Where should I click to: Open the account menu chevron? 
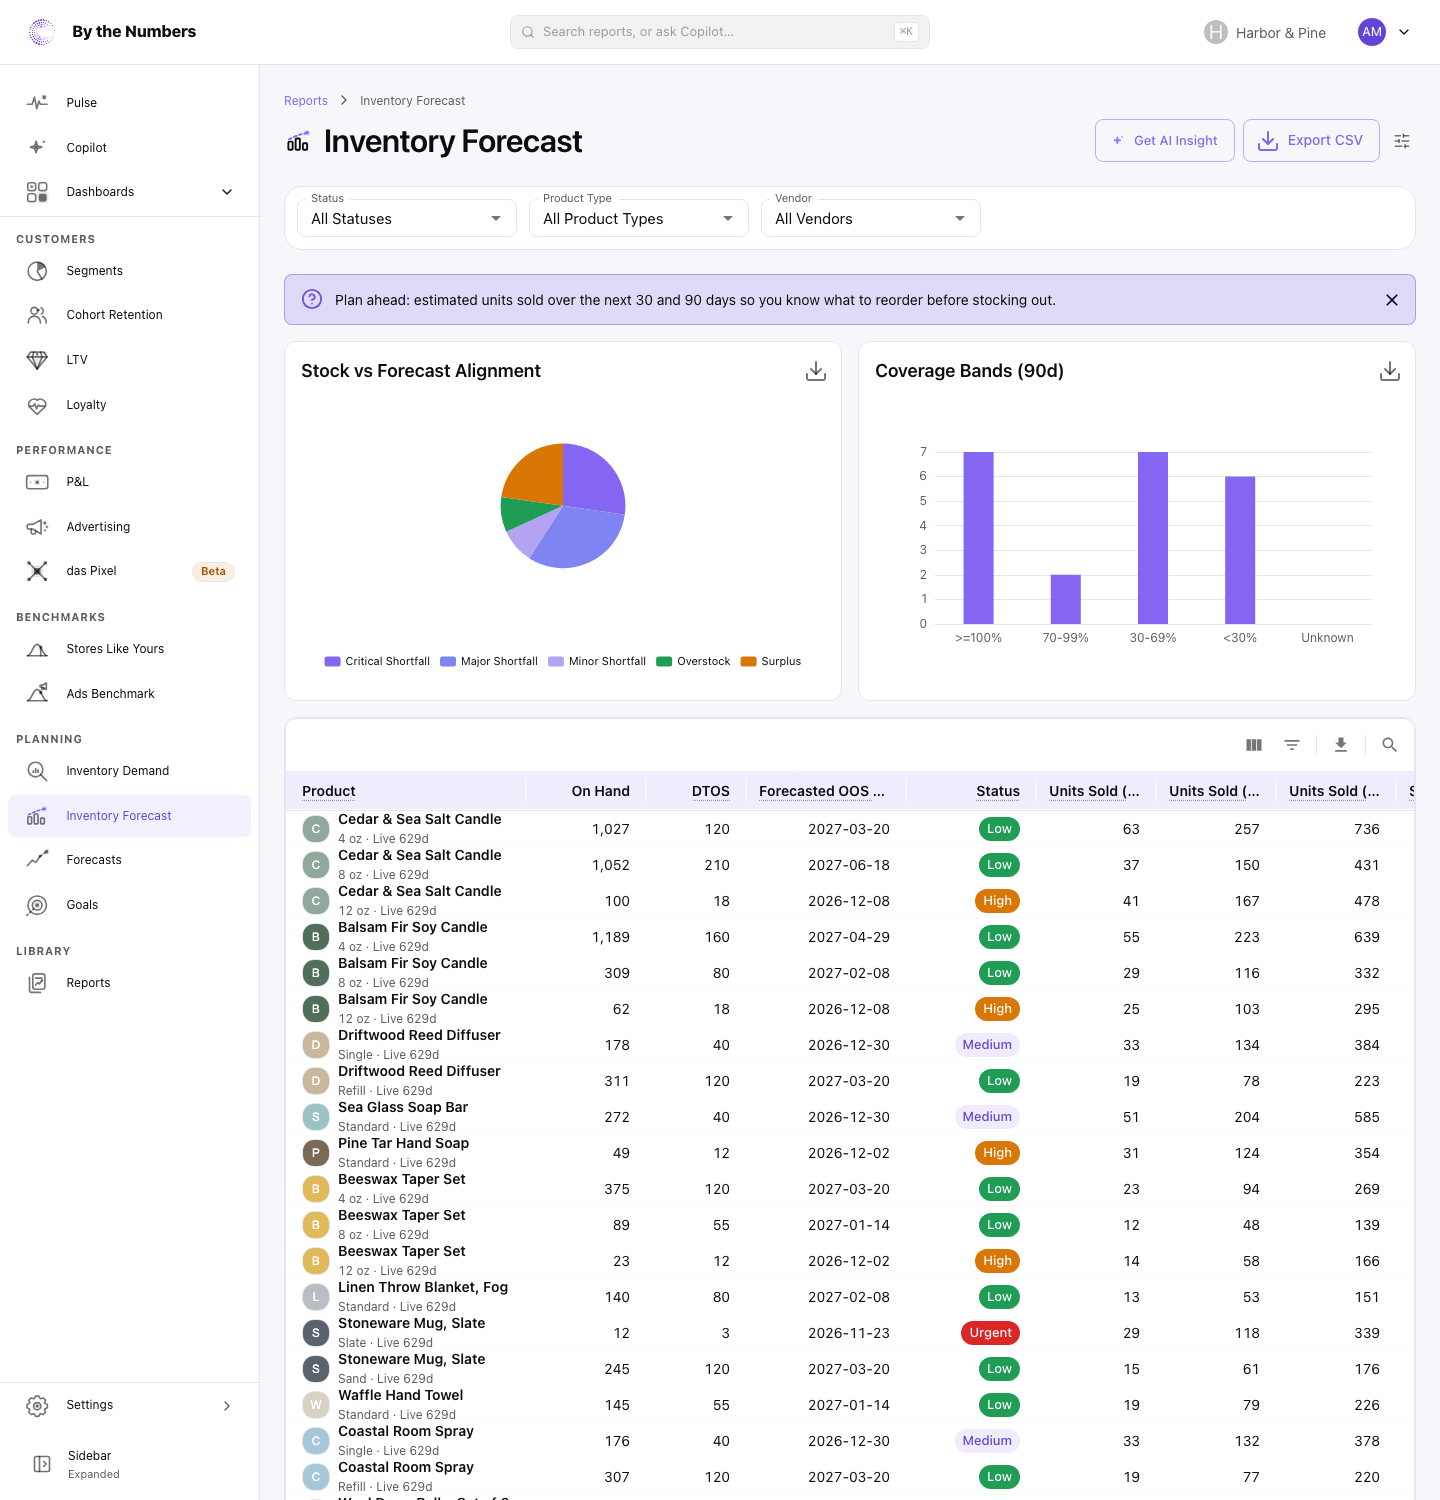tap(1404, 32)
